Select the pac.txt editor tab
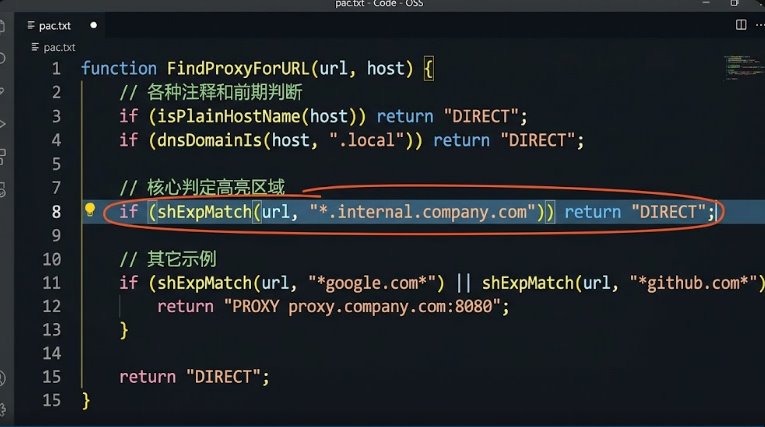765x427 pixels. (60, 25)
